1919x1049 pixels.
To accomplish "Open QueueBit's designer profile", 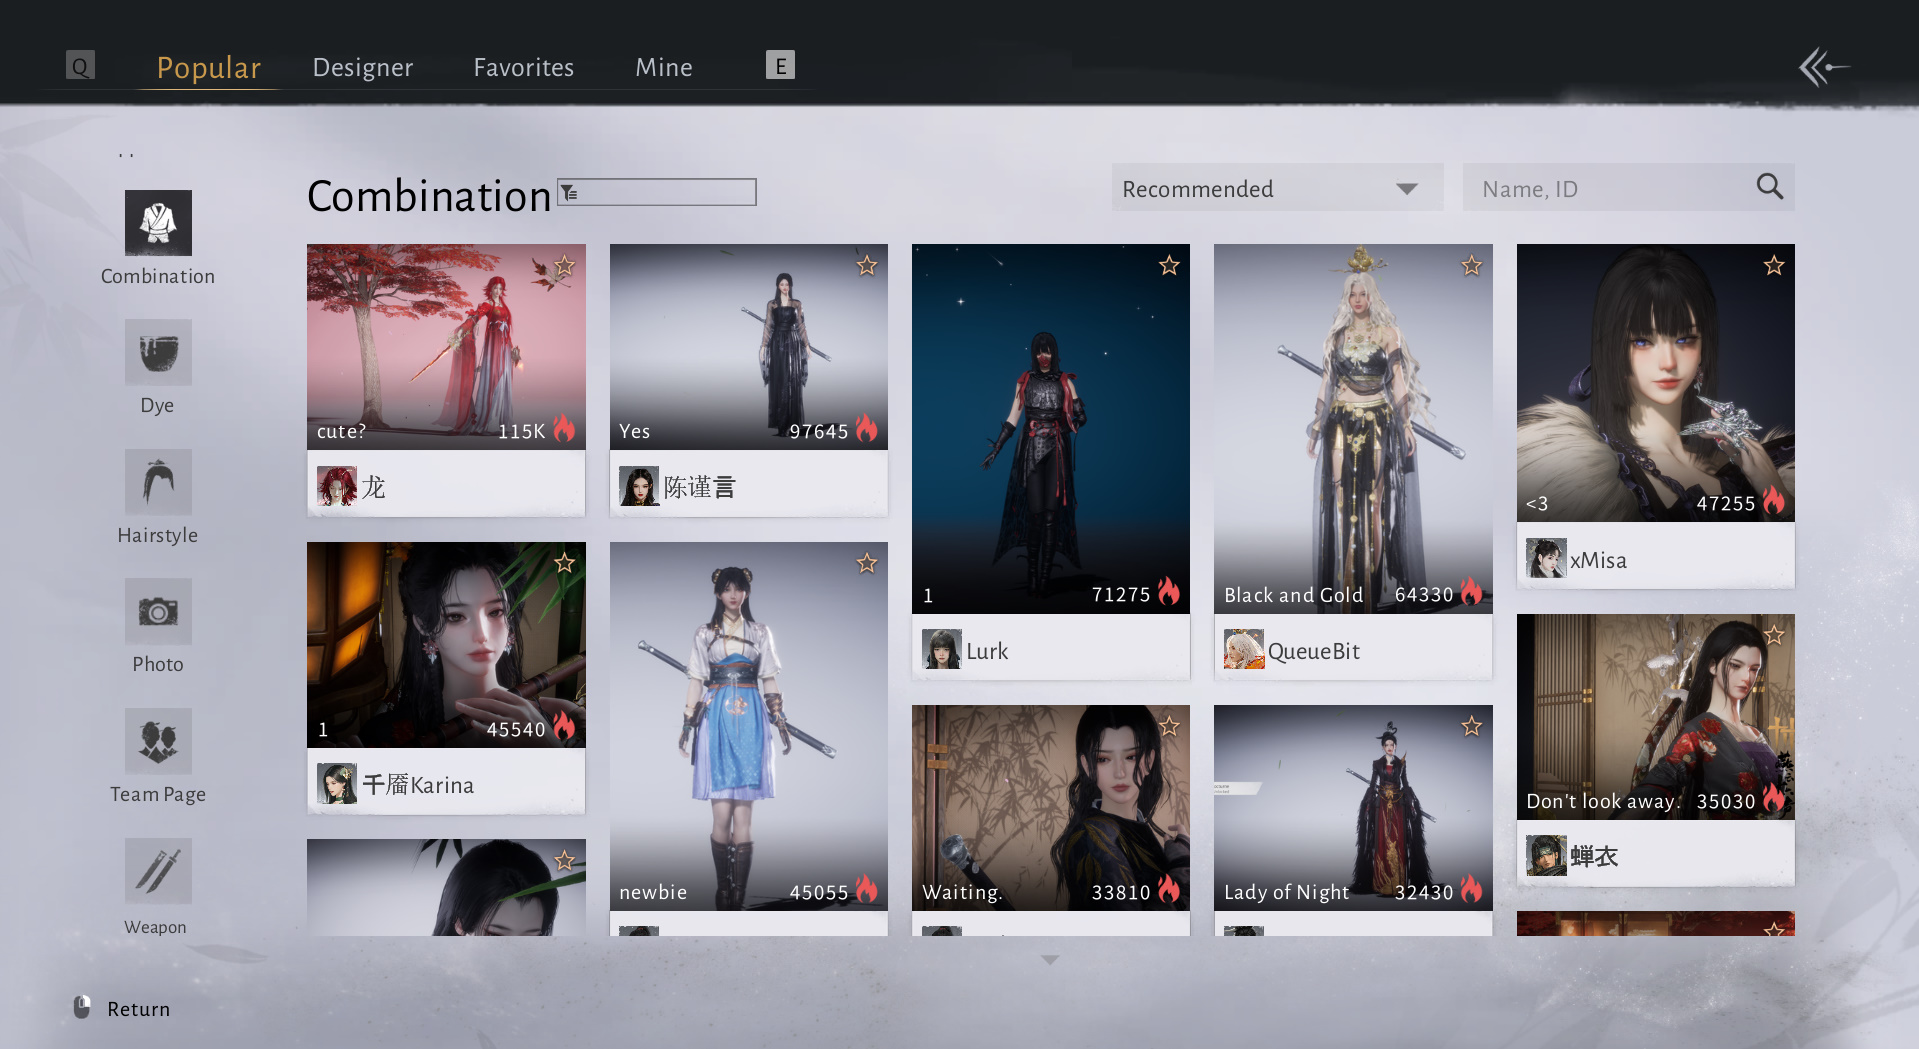I will tap(1313, 651).
